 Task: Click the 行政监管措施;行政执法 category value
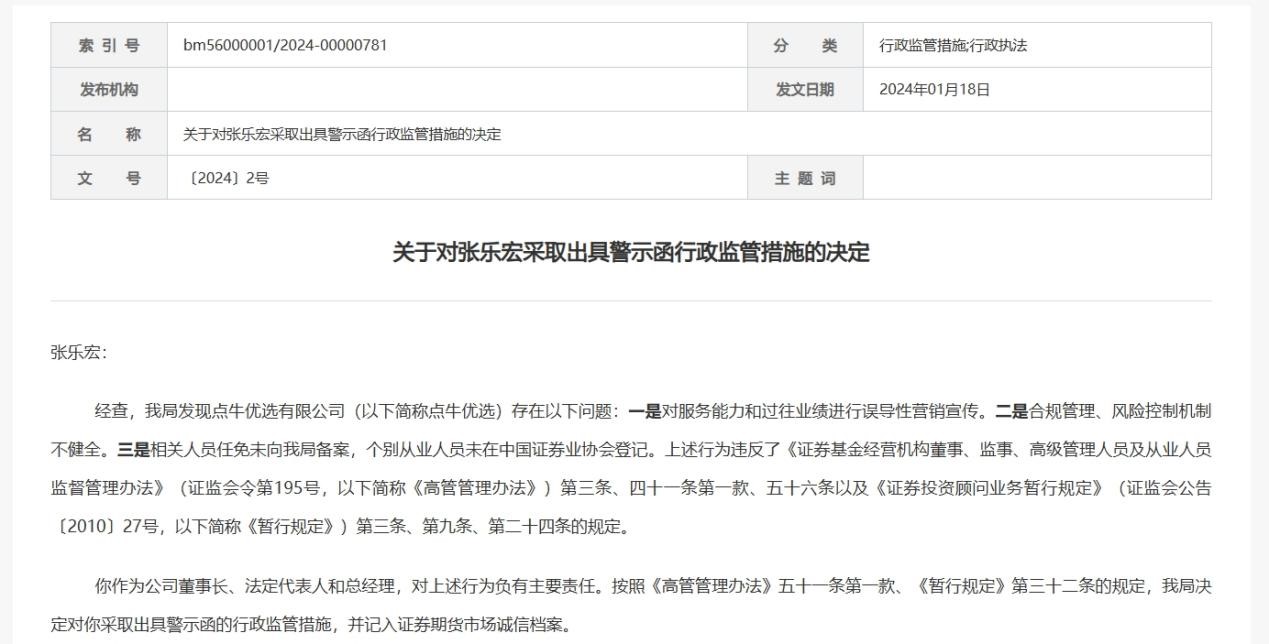(x=952, y=45)
